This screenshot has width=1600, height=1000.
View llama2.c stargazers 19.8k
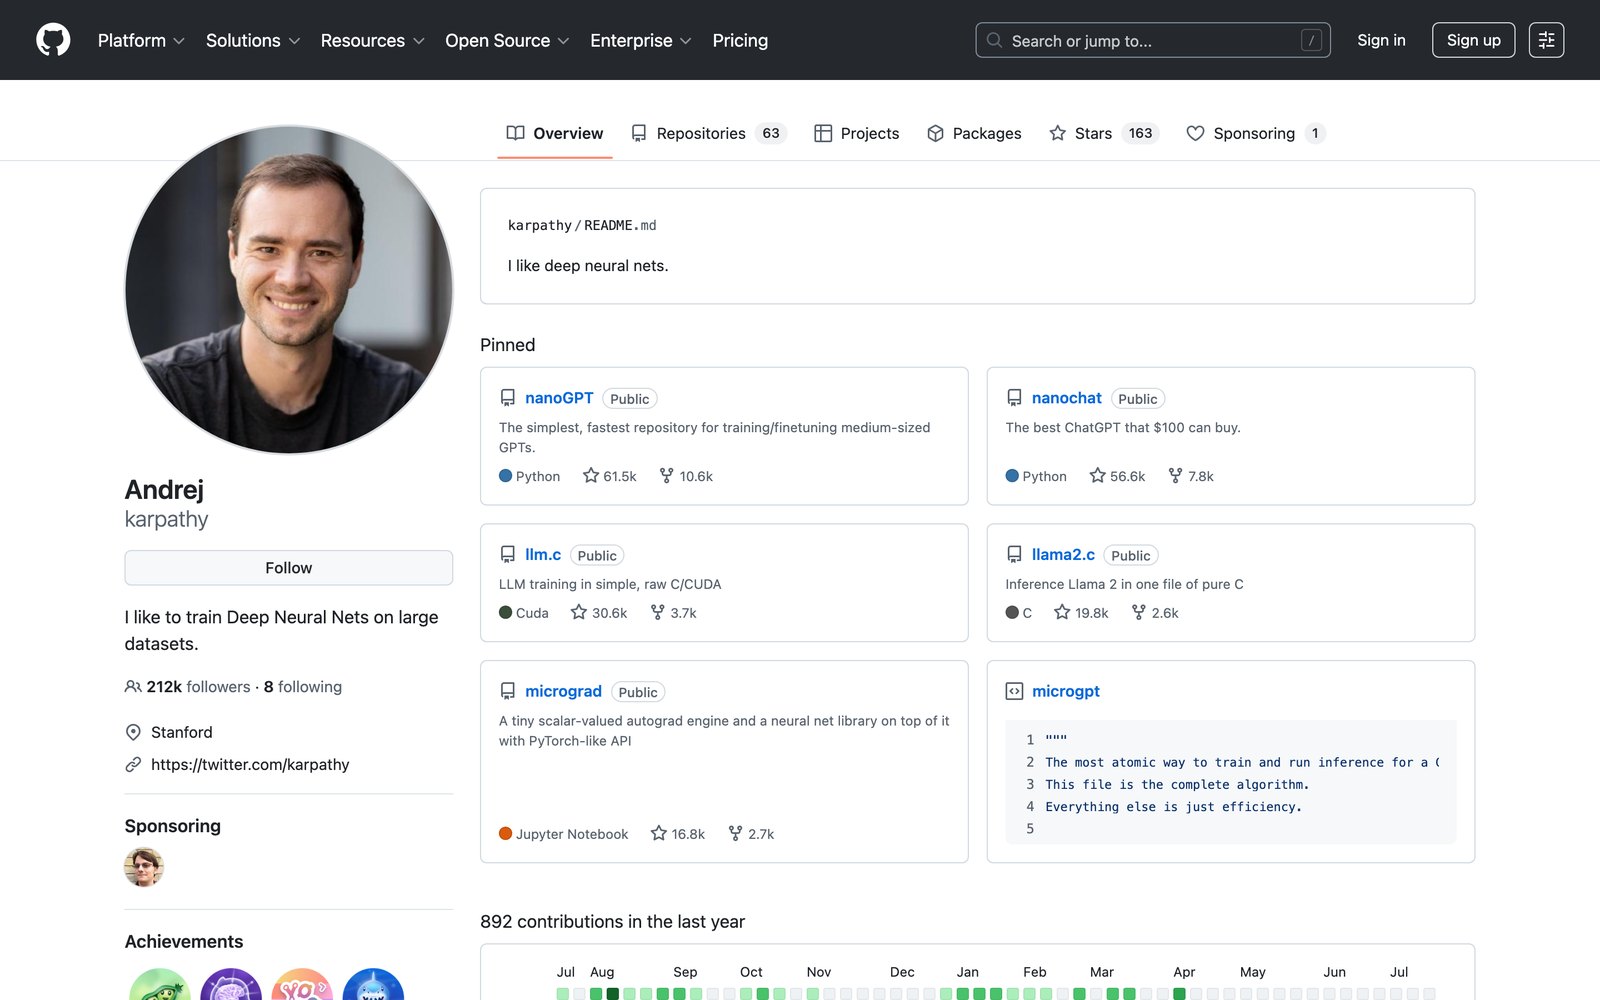[x=1081, y=613]
